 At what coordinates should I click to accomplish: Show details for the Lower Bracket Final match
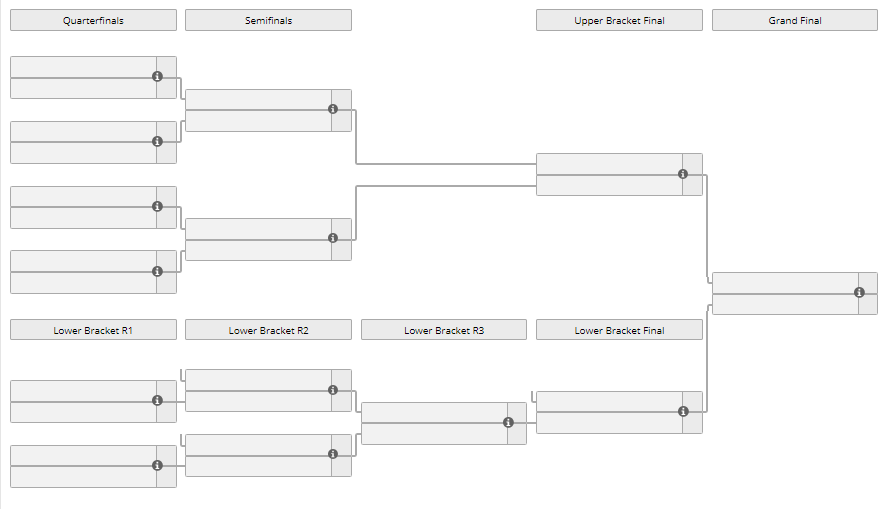click(683, 411)
